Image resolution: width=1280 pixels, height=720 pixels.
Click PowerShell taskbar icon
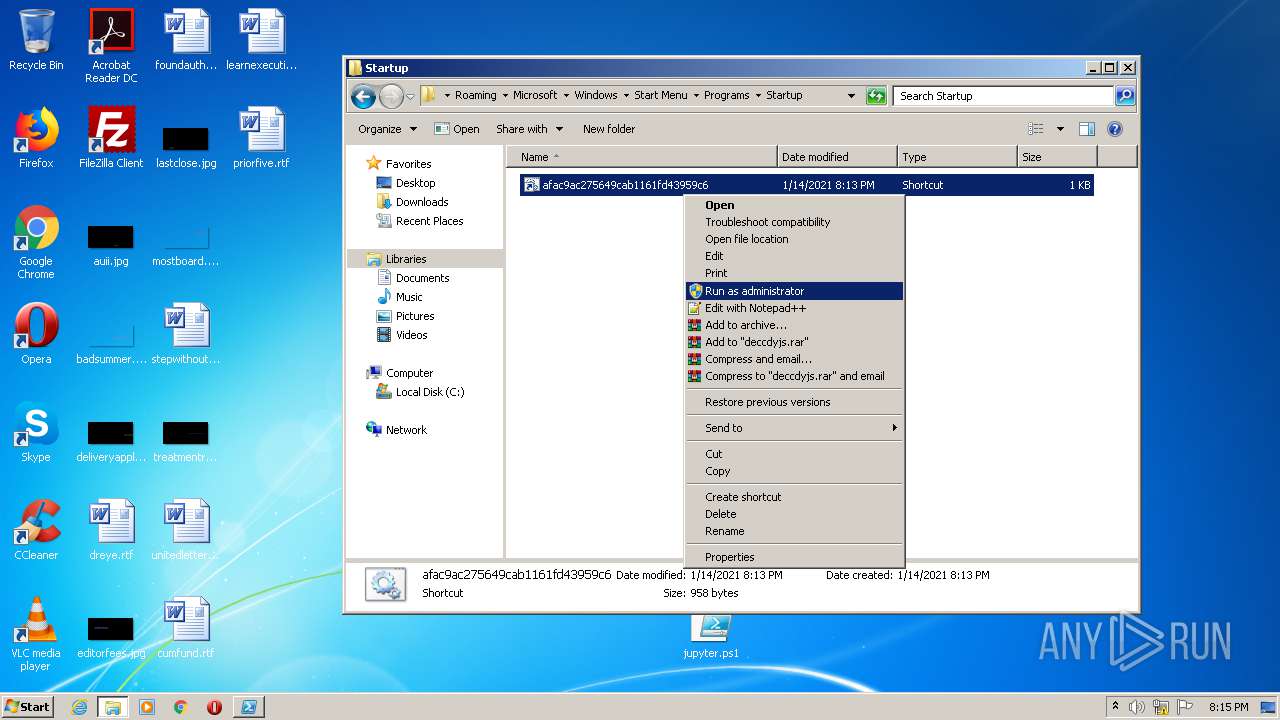[248, 707]
